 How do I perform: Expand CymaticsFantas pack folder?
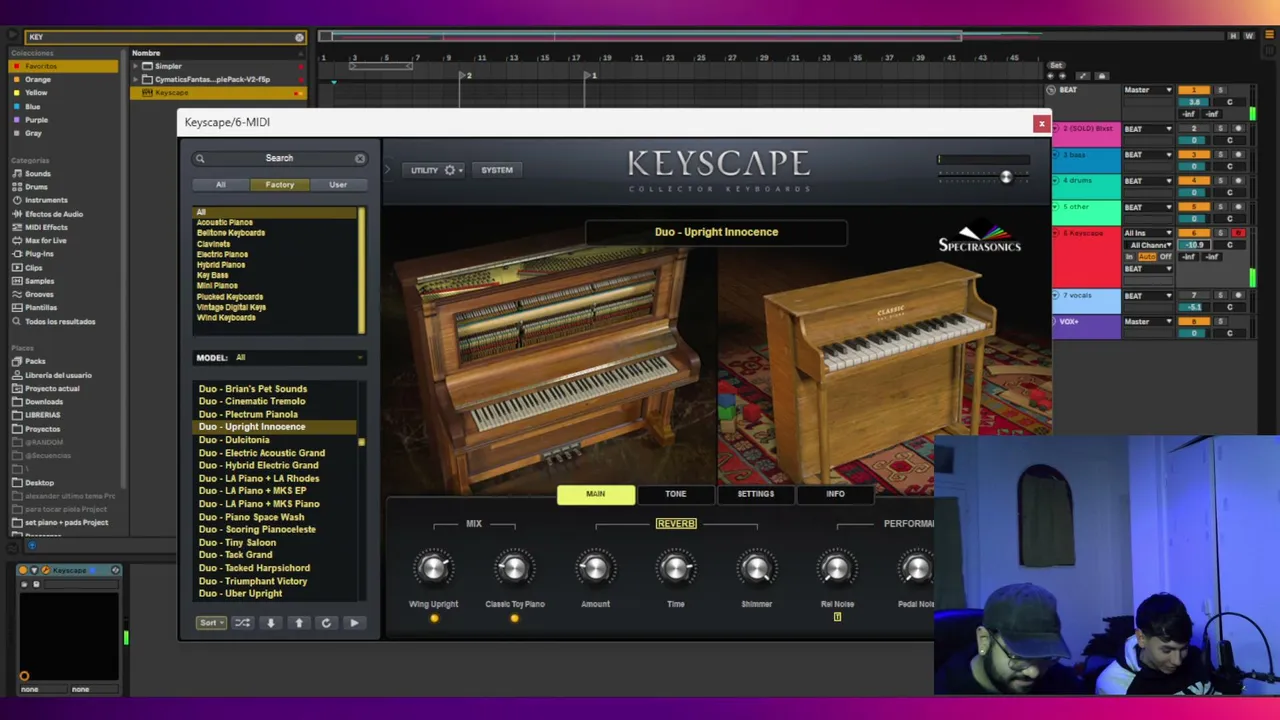point(136,79)
